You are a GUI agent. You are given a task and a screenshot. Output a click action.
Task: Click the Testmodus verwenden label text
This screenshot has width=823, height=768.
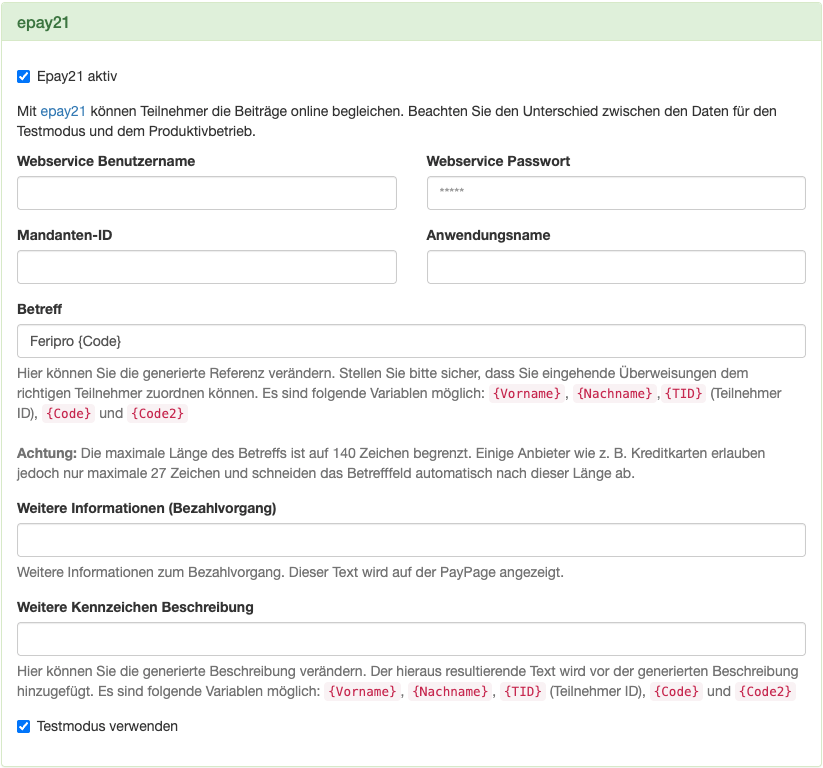click(x=107, y=727)
